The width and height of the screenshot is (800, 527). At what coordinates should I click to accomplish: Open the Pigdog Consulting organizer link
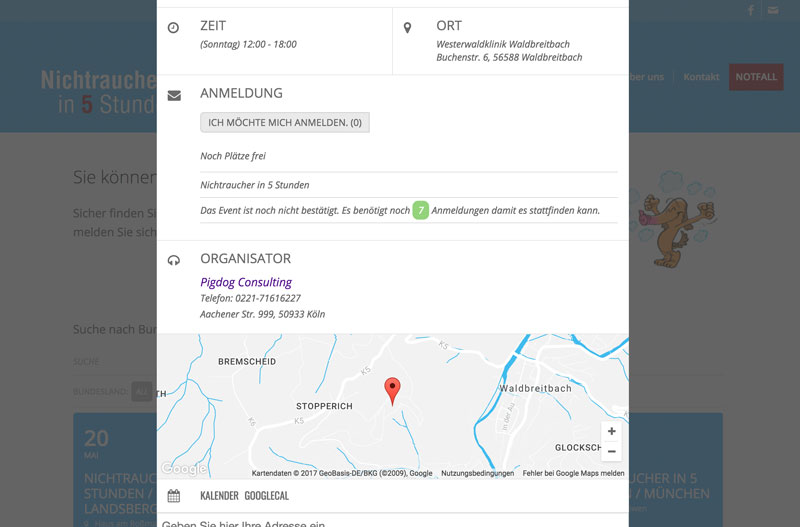246,282
